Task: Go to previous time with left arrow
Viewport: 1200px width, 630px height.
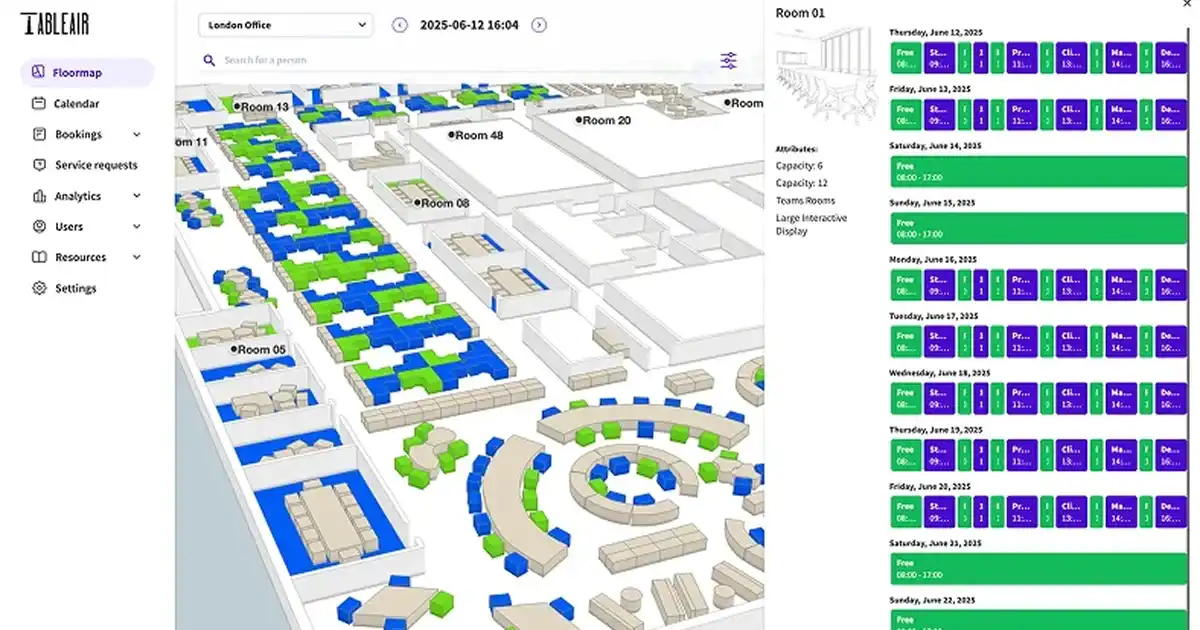Action: click(x=400, y=25)
